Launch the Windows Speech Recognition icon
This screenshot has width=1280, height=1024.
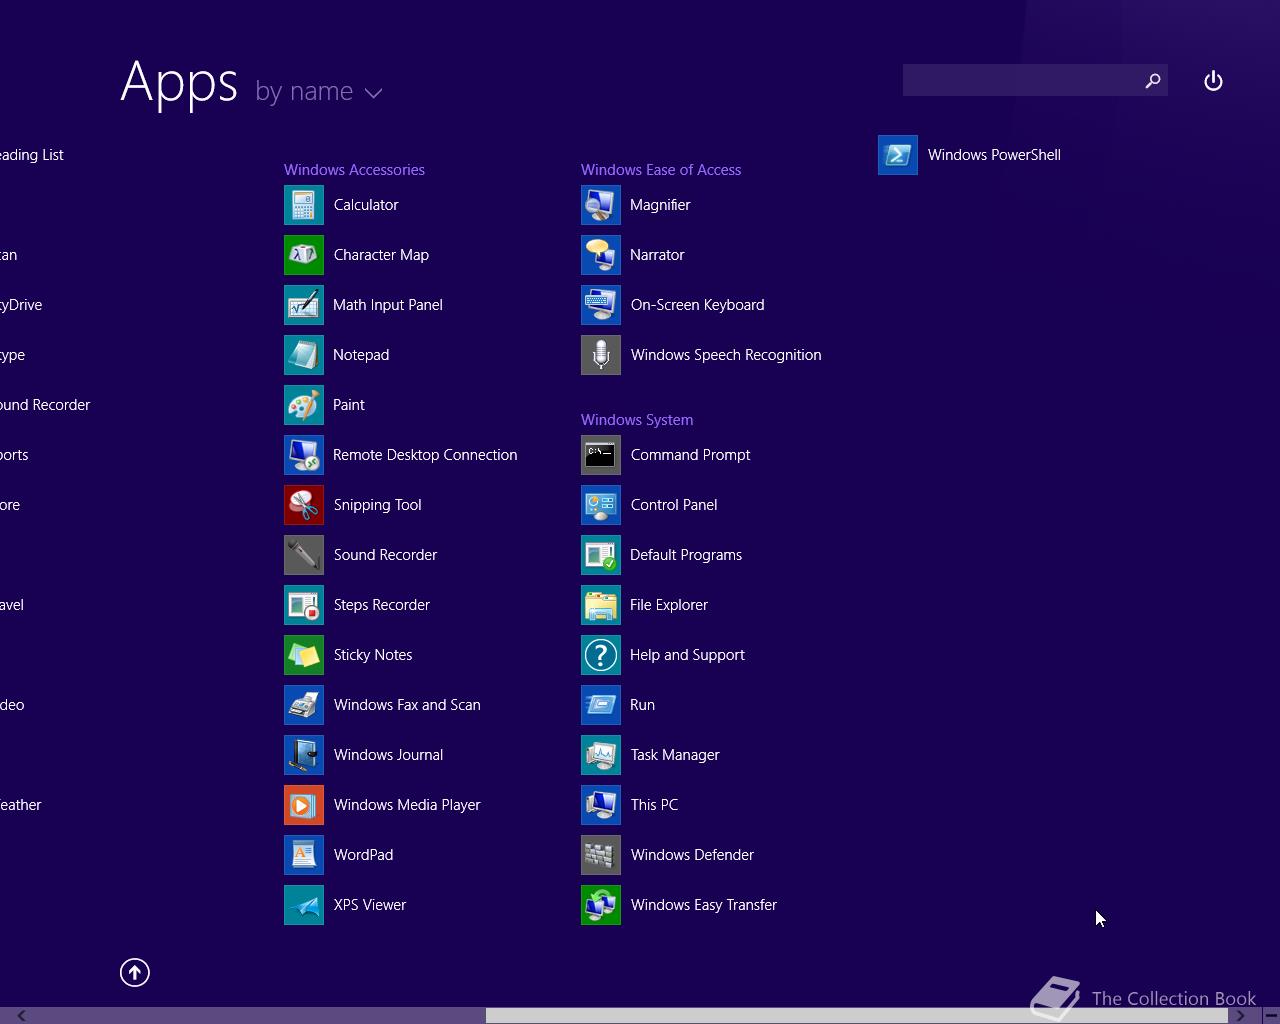pos(601,355)
